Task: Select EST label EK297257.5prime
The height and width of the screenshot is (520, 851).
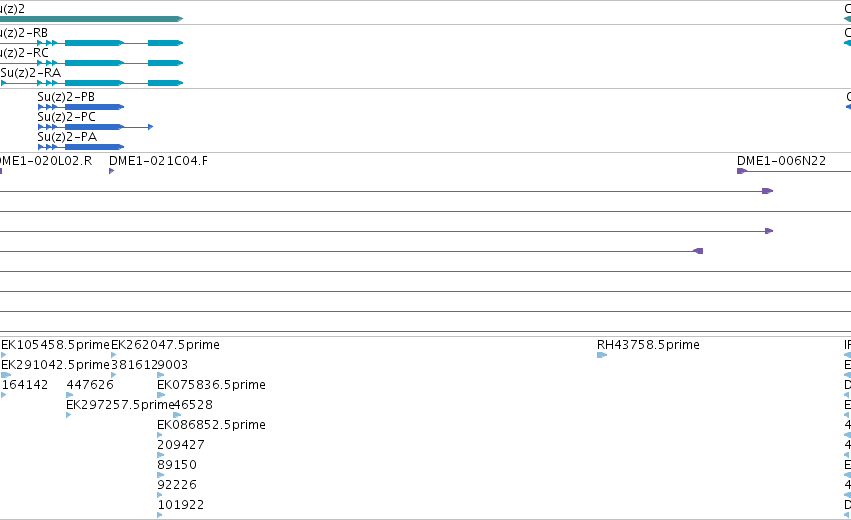Action: [x=119, y=405]
